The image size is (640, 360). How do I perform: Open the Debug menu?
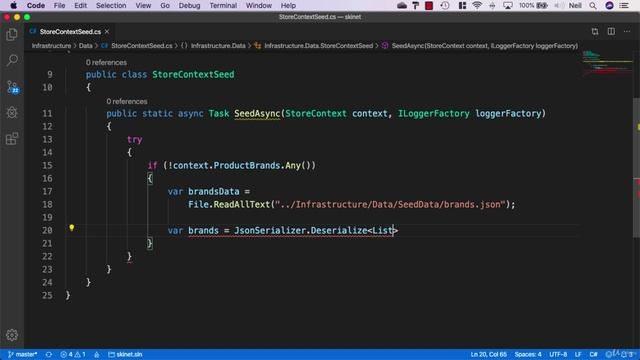tap(189, 5)
